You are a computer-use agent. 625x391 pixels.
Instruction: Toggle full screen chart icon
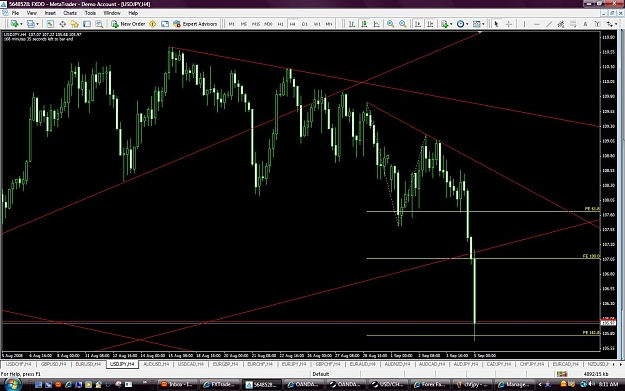coord(165,24)
